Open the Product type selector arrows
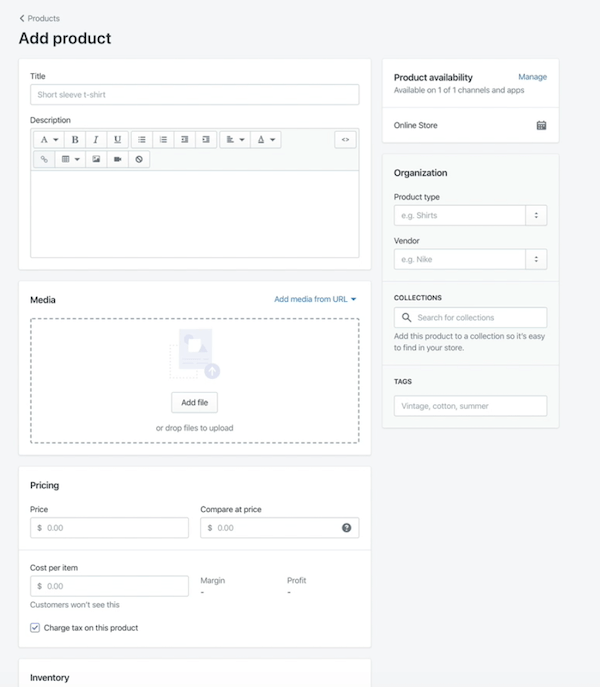600x687 pixels. coord(536,216)
